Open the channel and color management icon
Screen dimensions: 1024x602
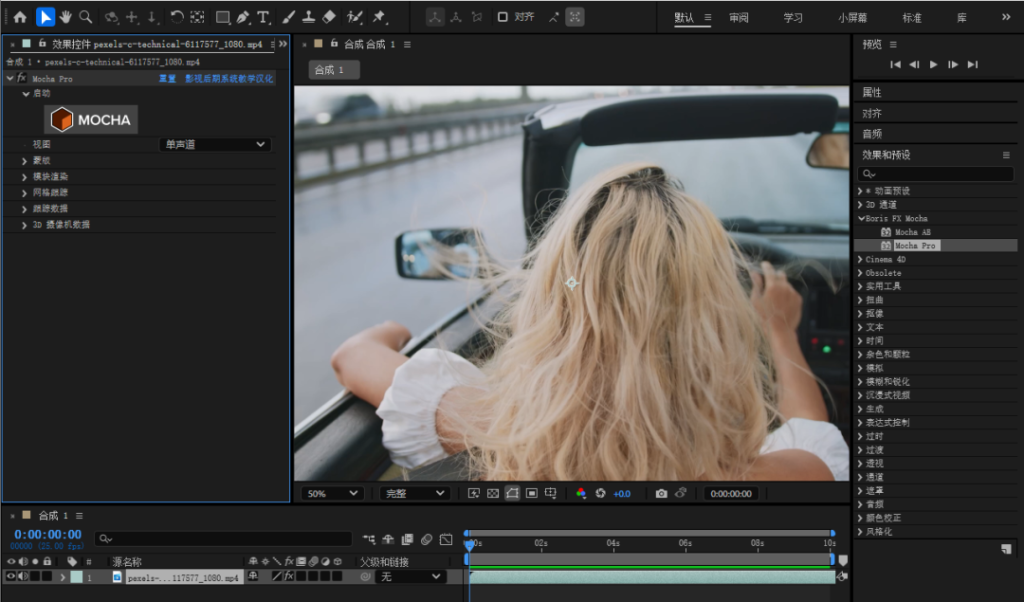583,492
